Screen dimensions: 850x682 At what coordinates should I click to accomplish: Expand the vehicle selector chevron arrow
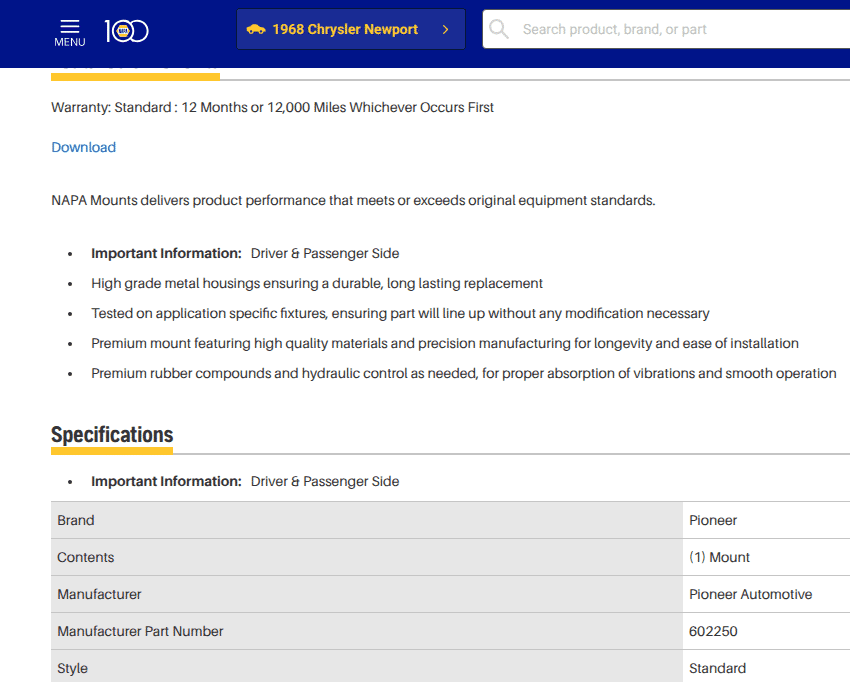tap(445, 29)
